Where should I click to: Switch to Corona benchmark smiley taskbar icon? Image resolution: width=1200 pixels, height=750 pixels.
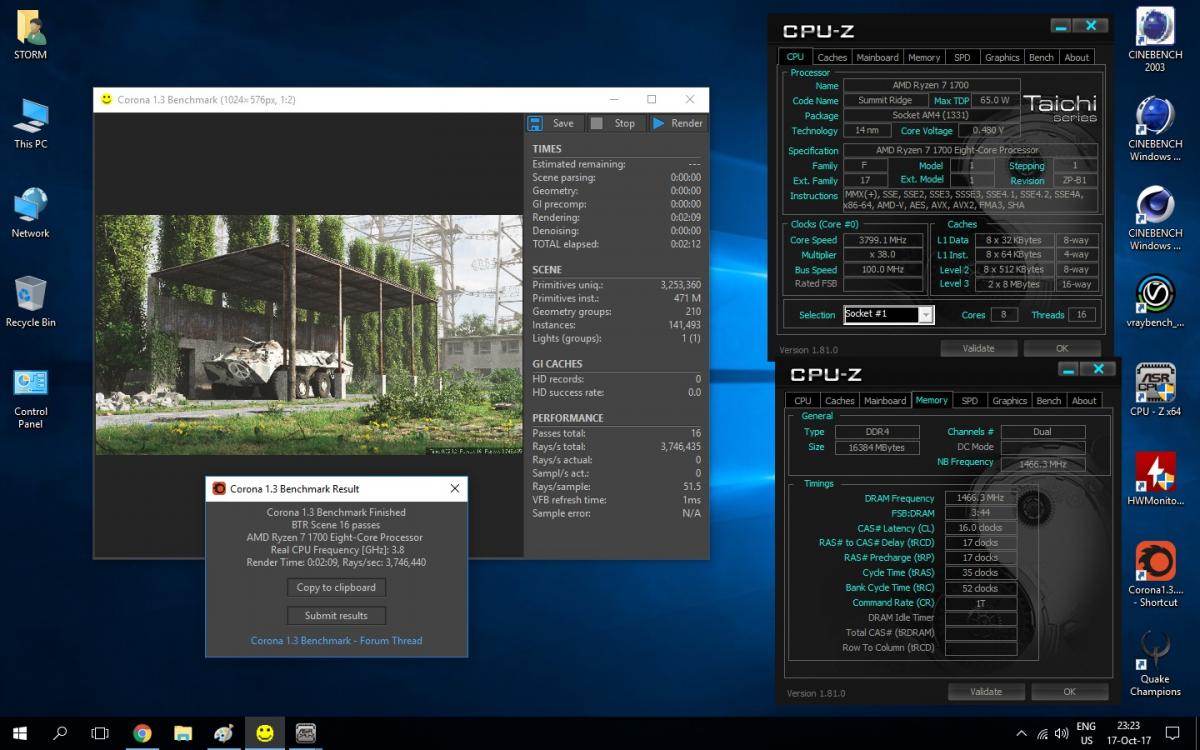coord(264,733)
